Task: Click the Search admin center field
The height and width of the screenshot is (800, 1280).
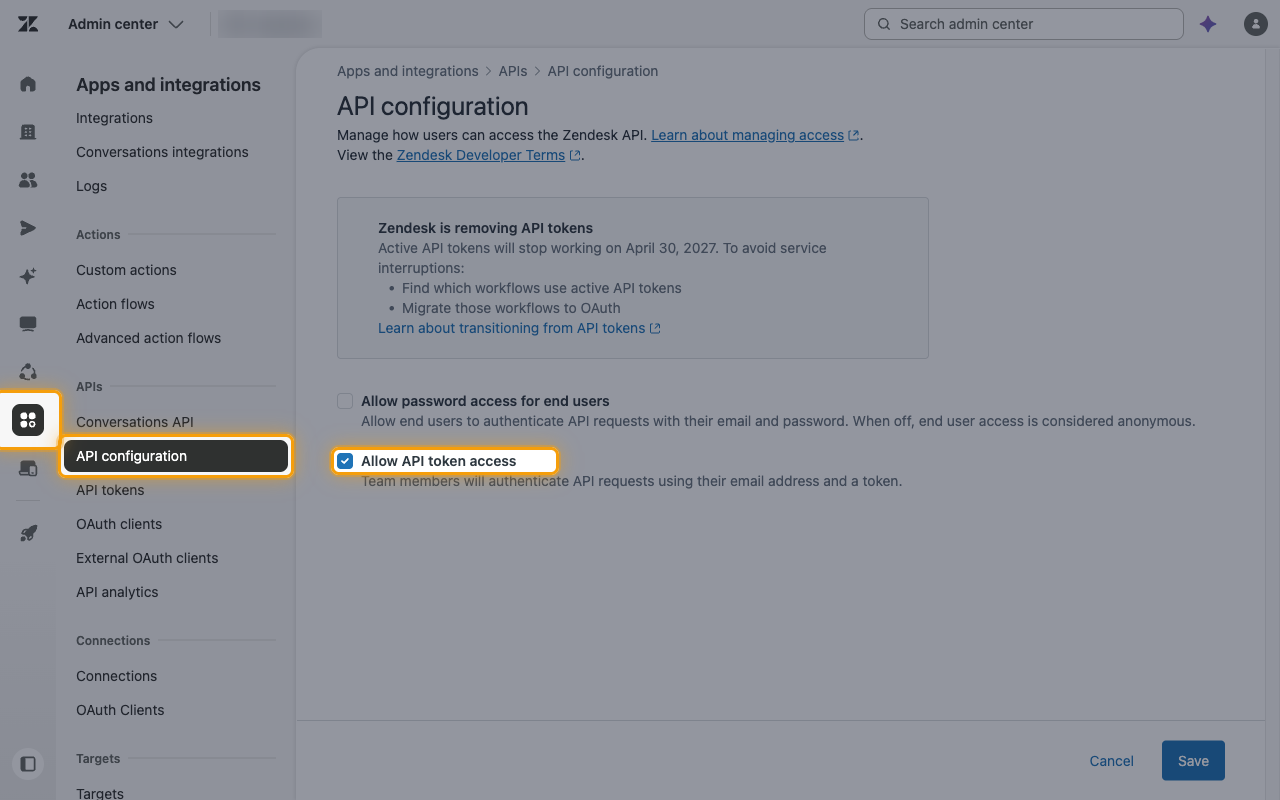Action: click(1024, 24)
